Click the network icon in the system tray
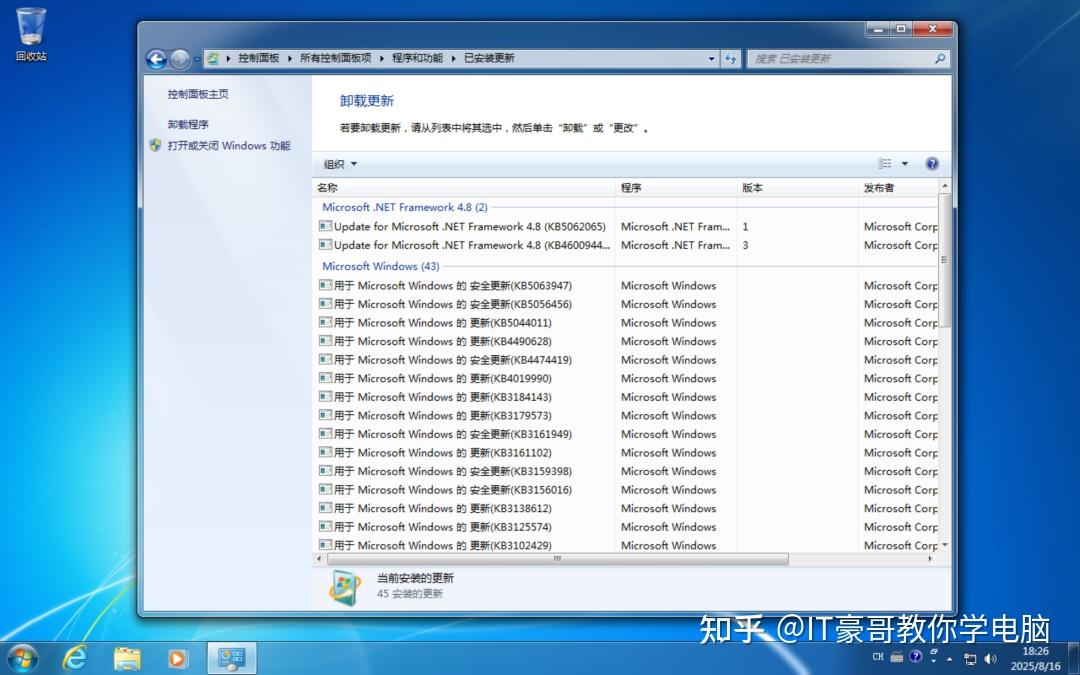 [970, 658]
